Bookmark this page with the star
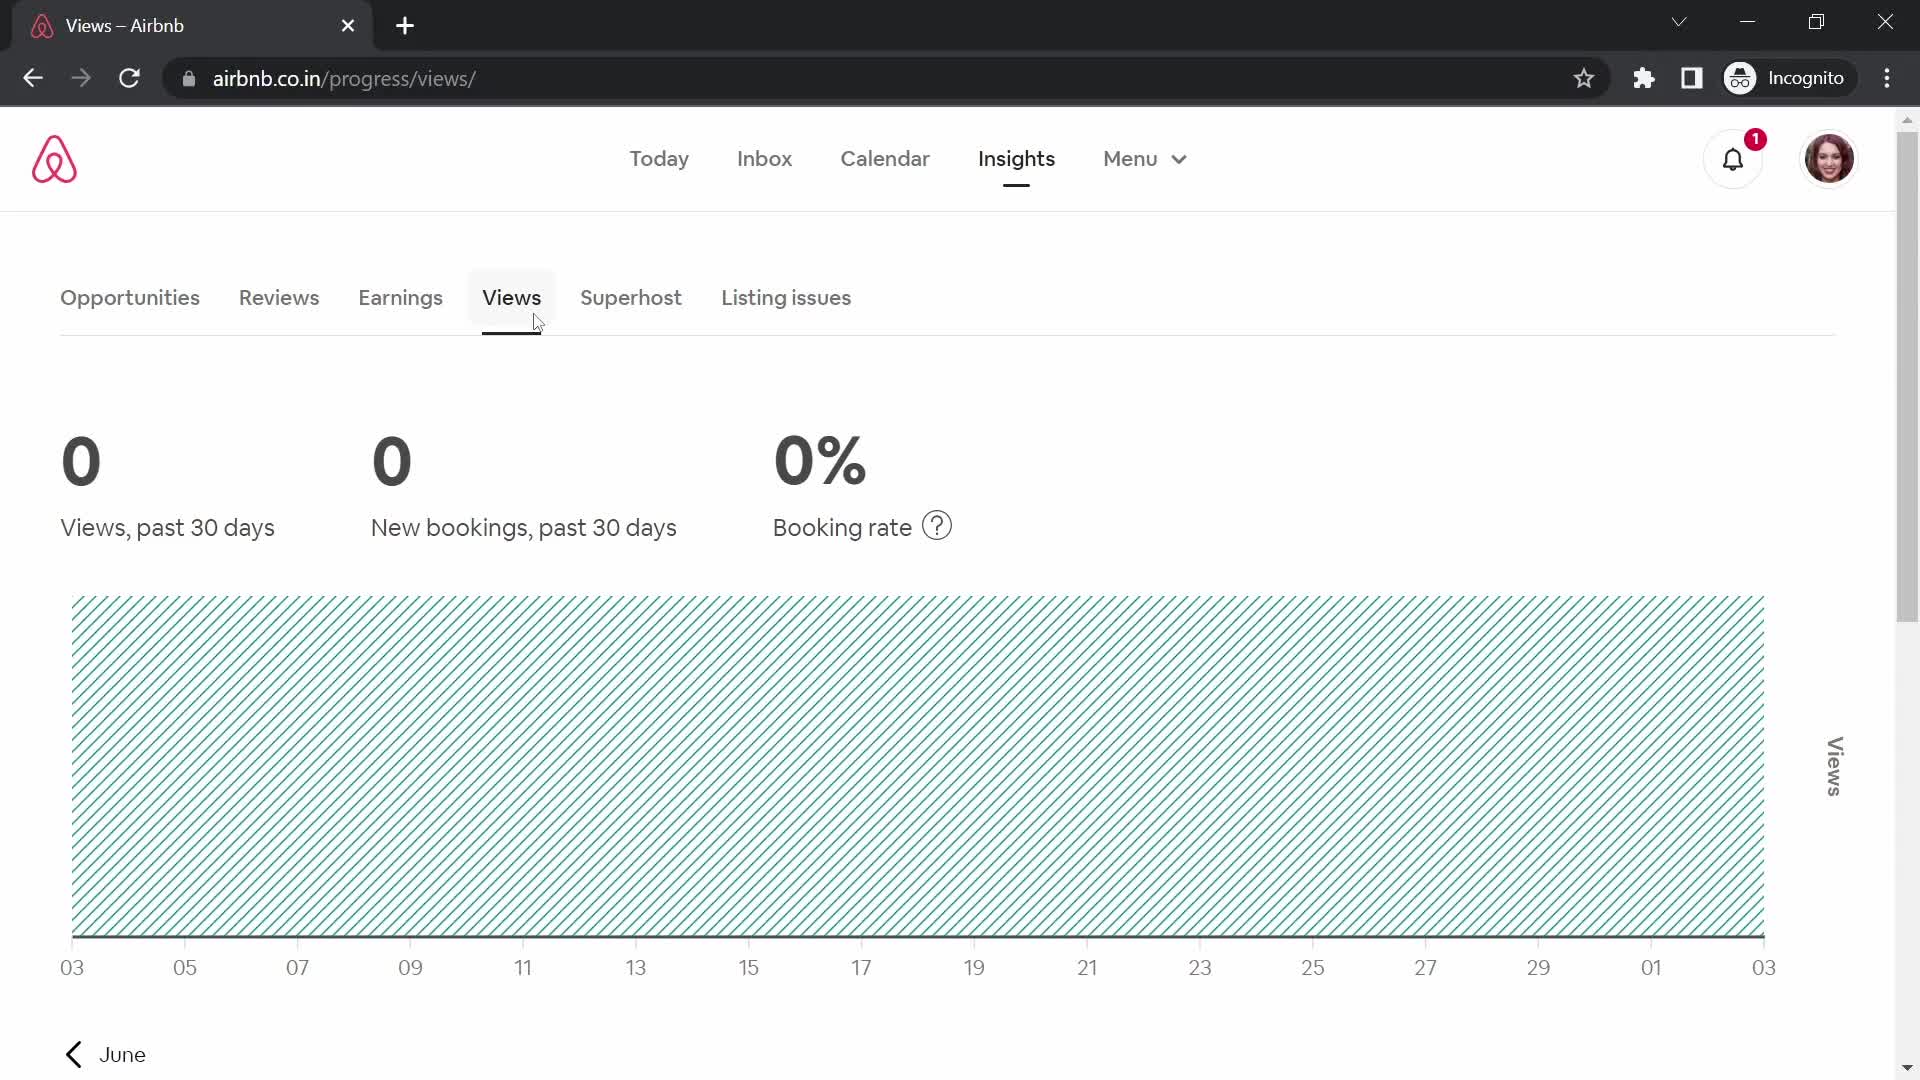 [1584, 78]
